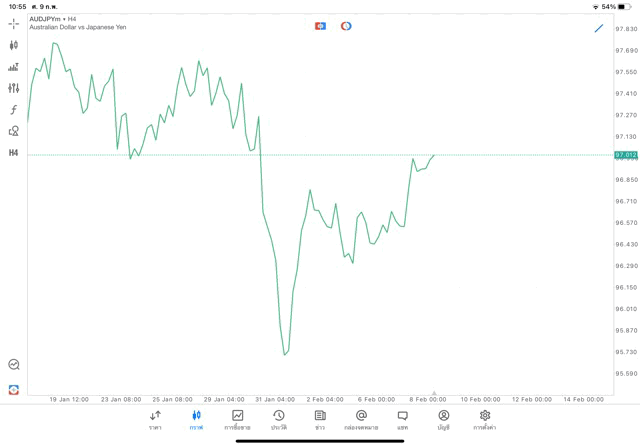Open the indicators function icon
640x447 pixels.
click(13, 110)
